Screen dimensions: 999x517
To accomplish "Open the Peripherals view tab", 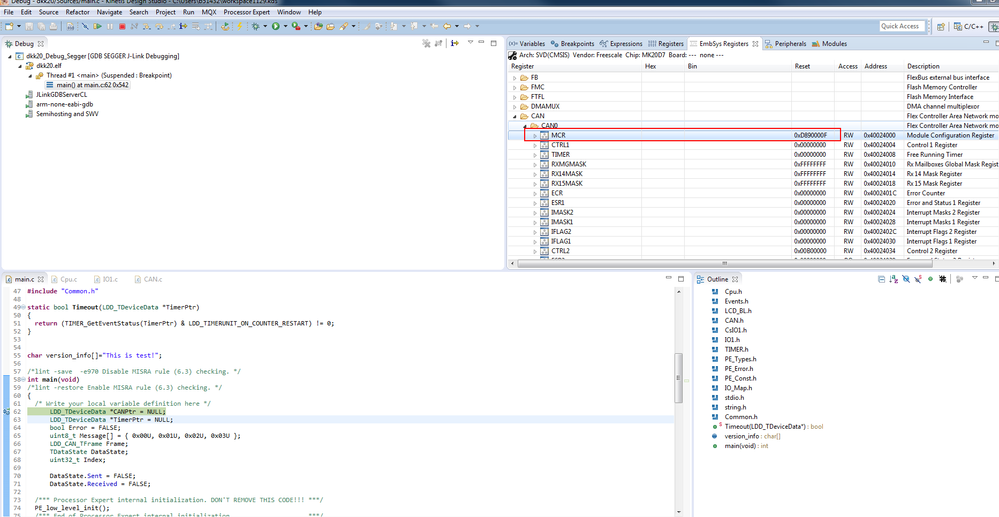I will tap(789, 44).
